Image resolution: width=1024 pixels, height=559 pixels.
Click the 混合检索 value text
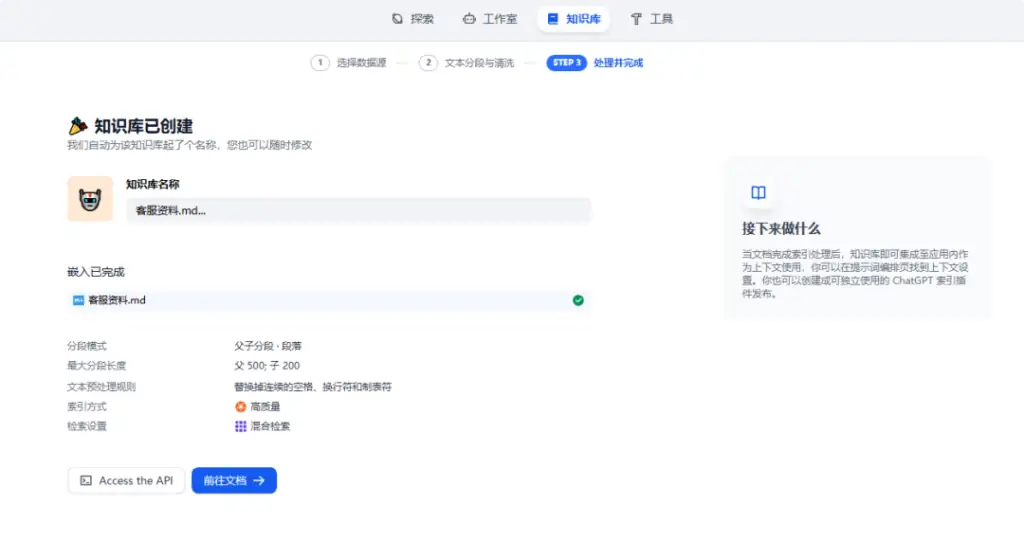pyautogui.click(x=270, y=426)
